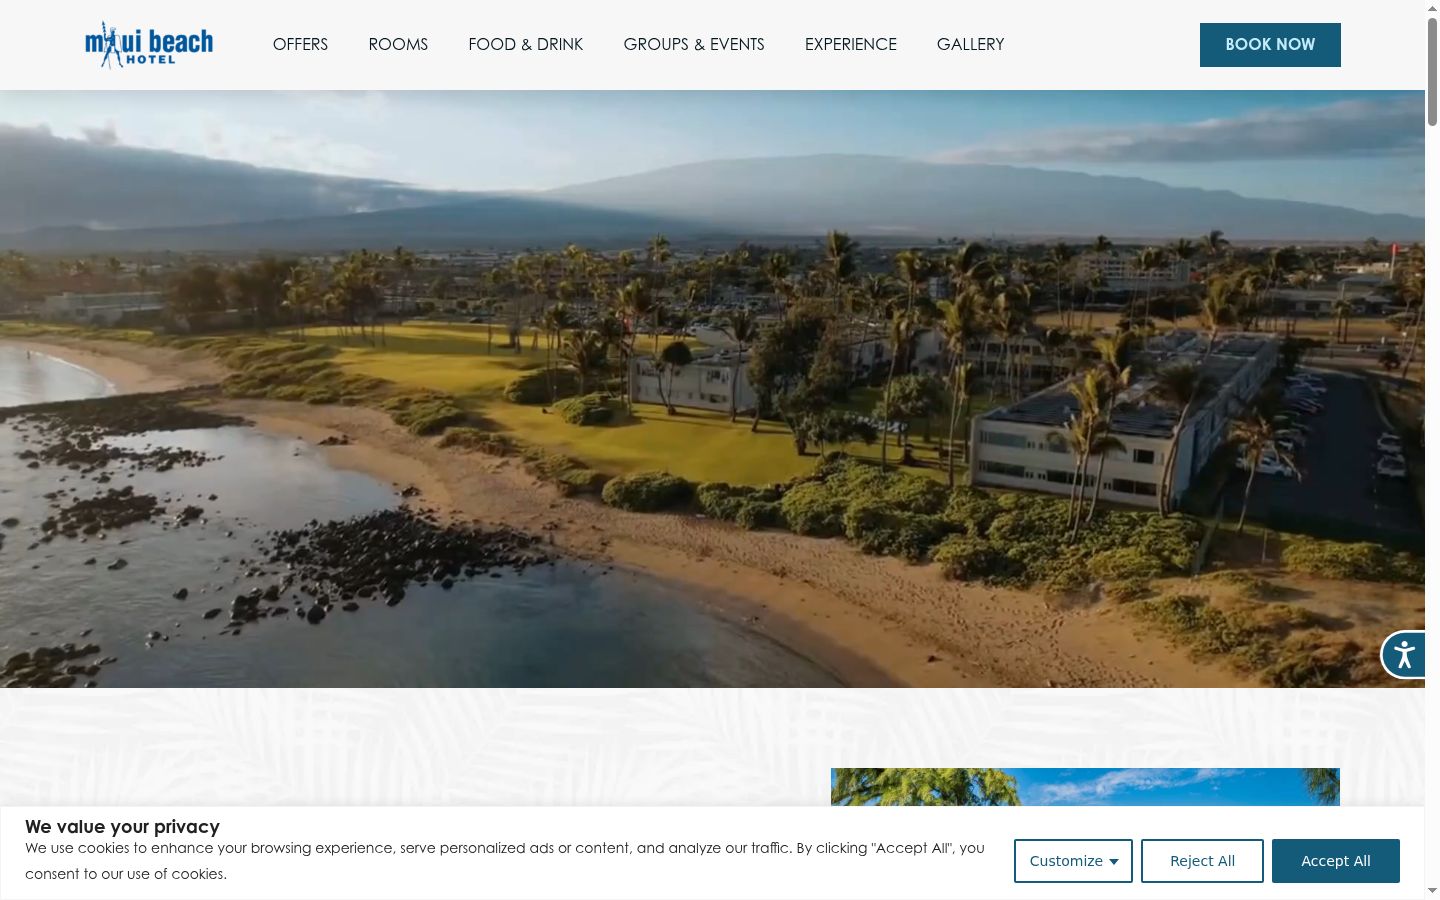
Task: Open the Food & Drink menu
Action: (x=526, y=44)
